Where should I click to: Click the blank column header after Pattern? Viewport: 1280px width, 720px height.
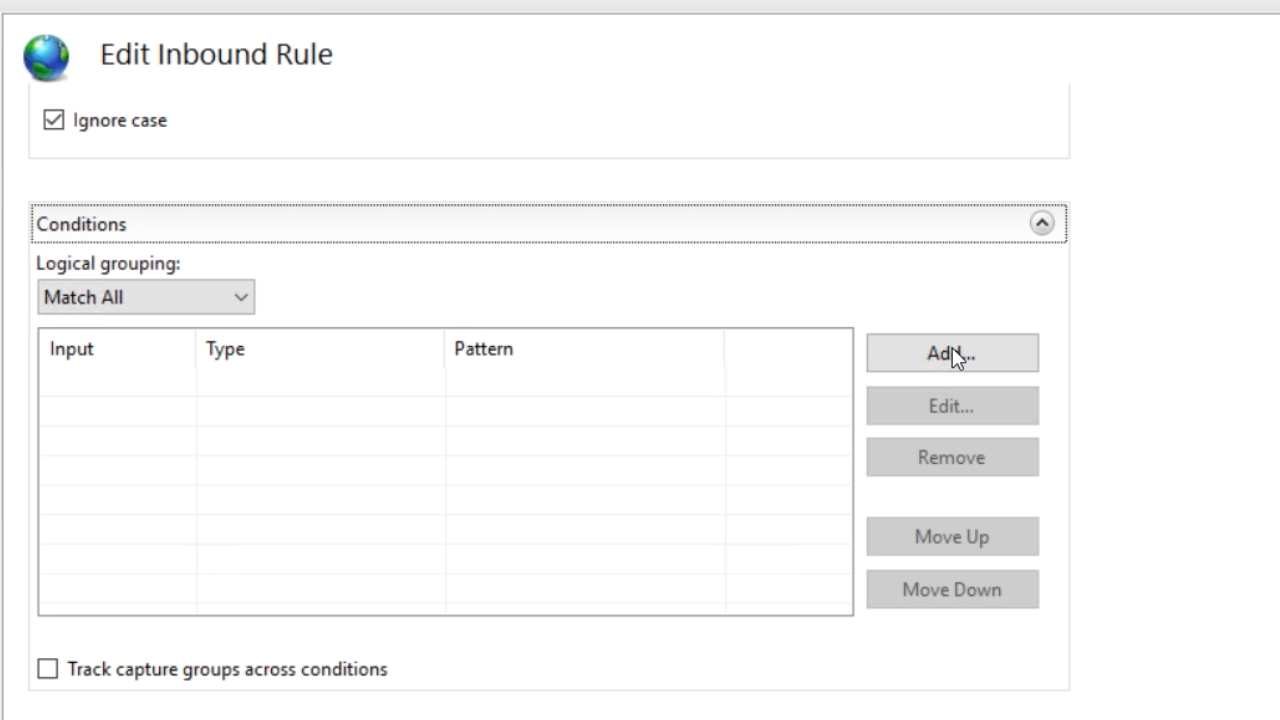pos(787,349)
